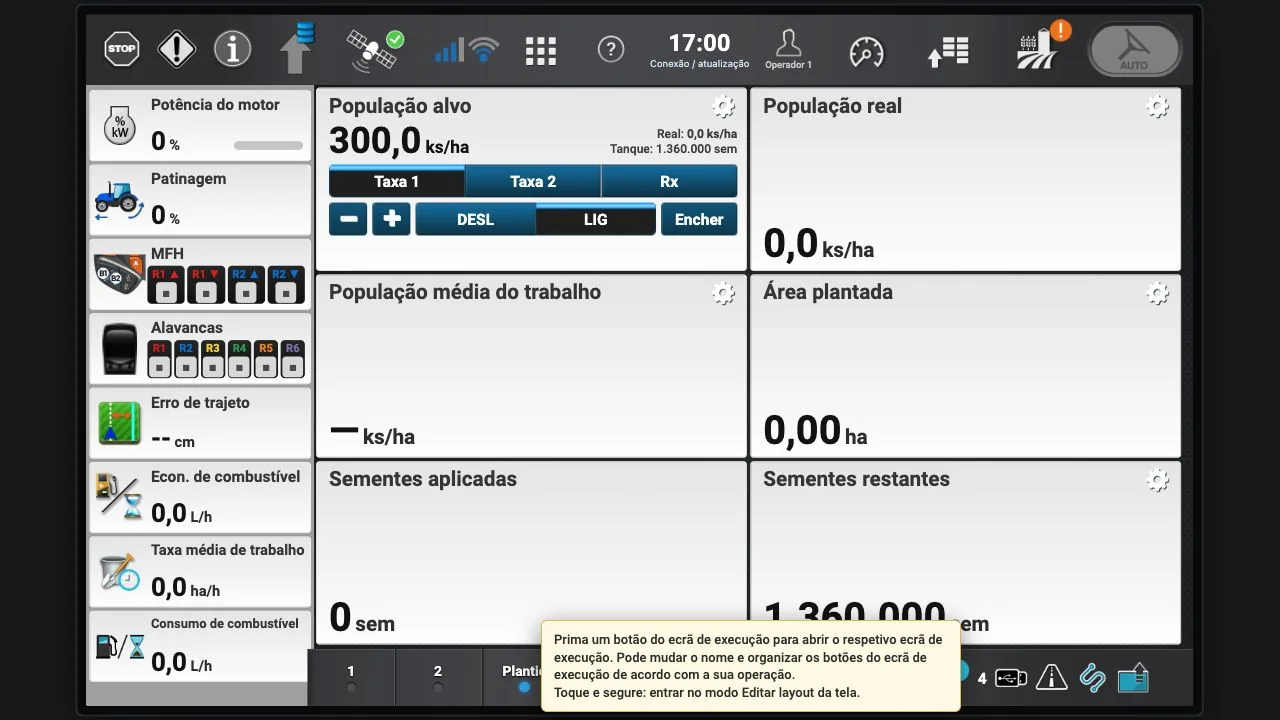The image size is (1280, 720).
Task: Open the Consumo de combustível widget
Action: coord(200,645)
